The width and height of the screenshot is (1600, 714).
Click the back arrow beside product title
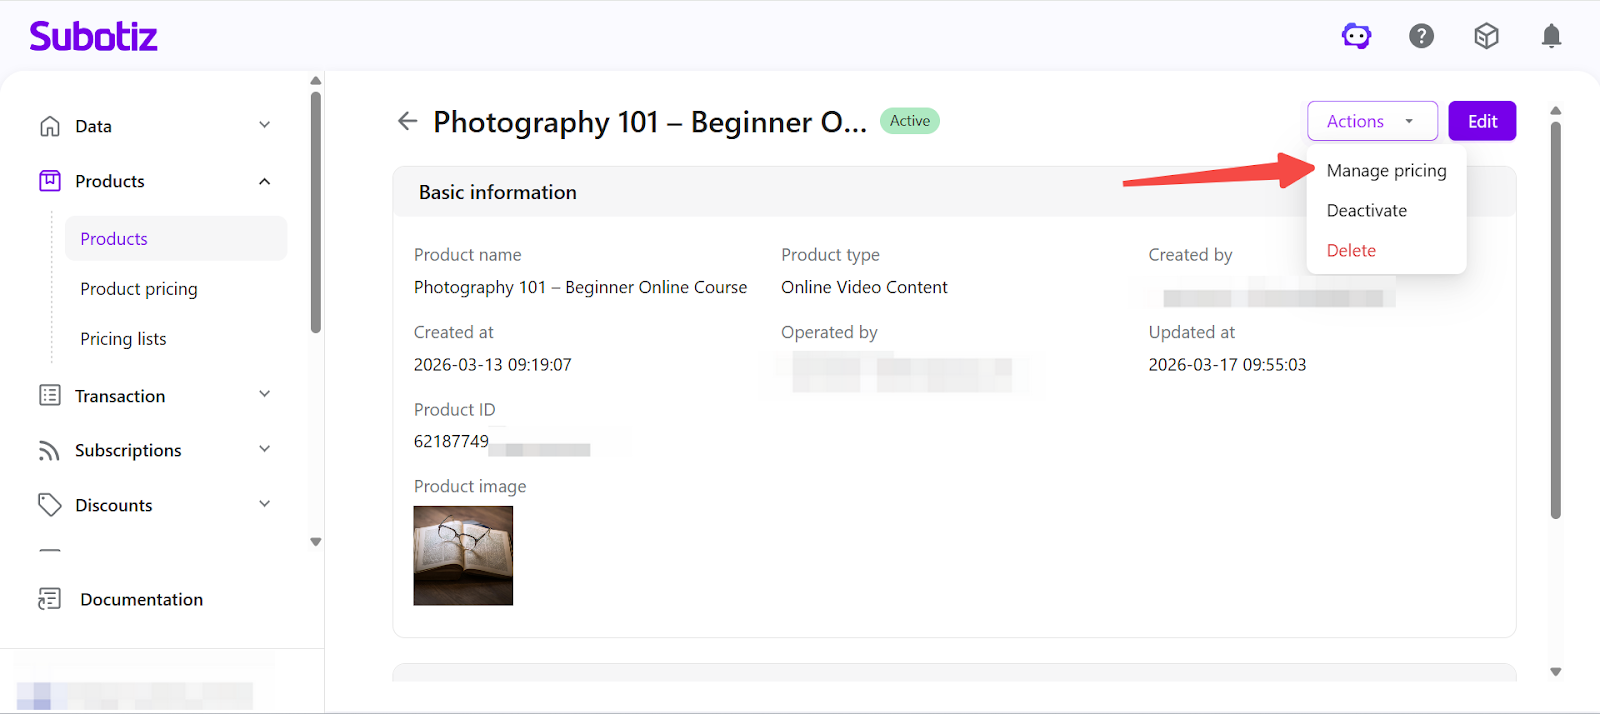[x=407, y=121]
